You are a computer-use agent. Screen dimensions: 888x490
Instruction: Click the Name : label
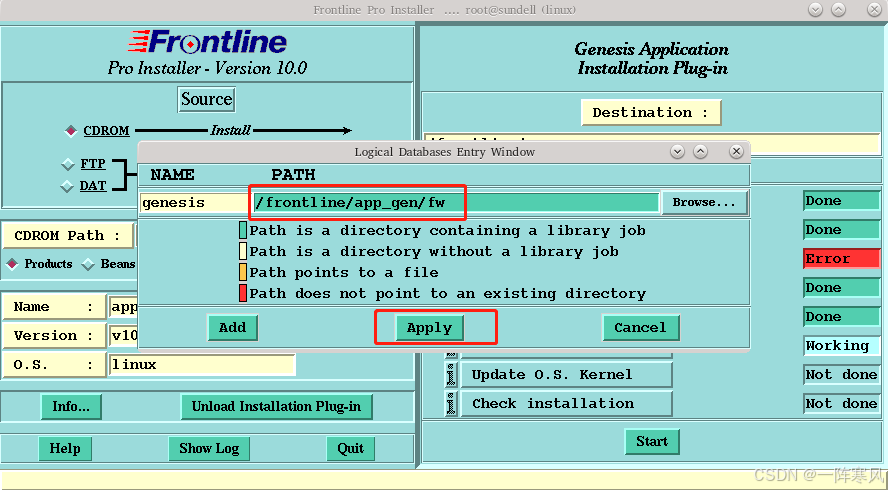click(x=54, y=307)
